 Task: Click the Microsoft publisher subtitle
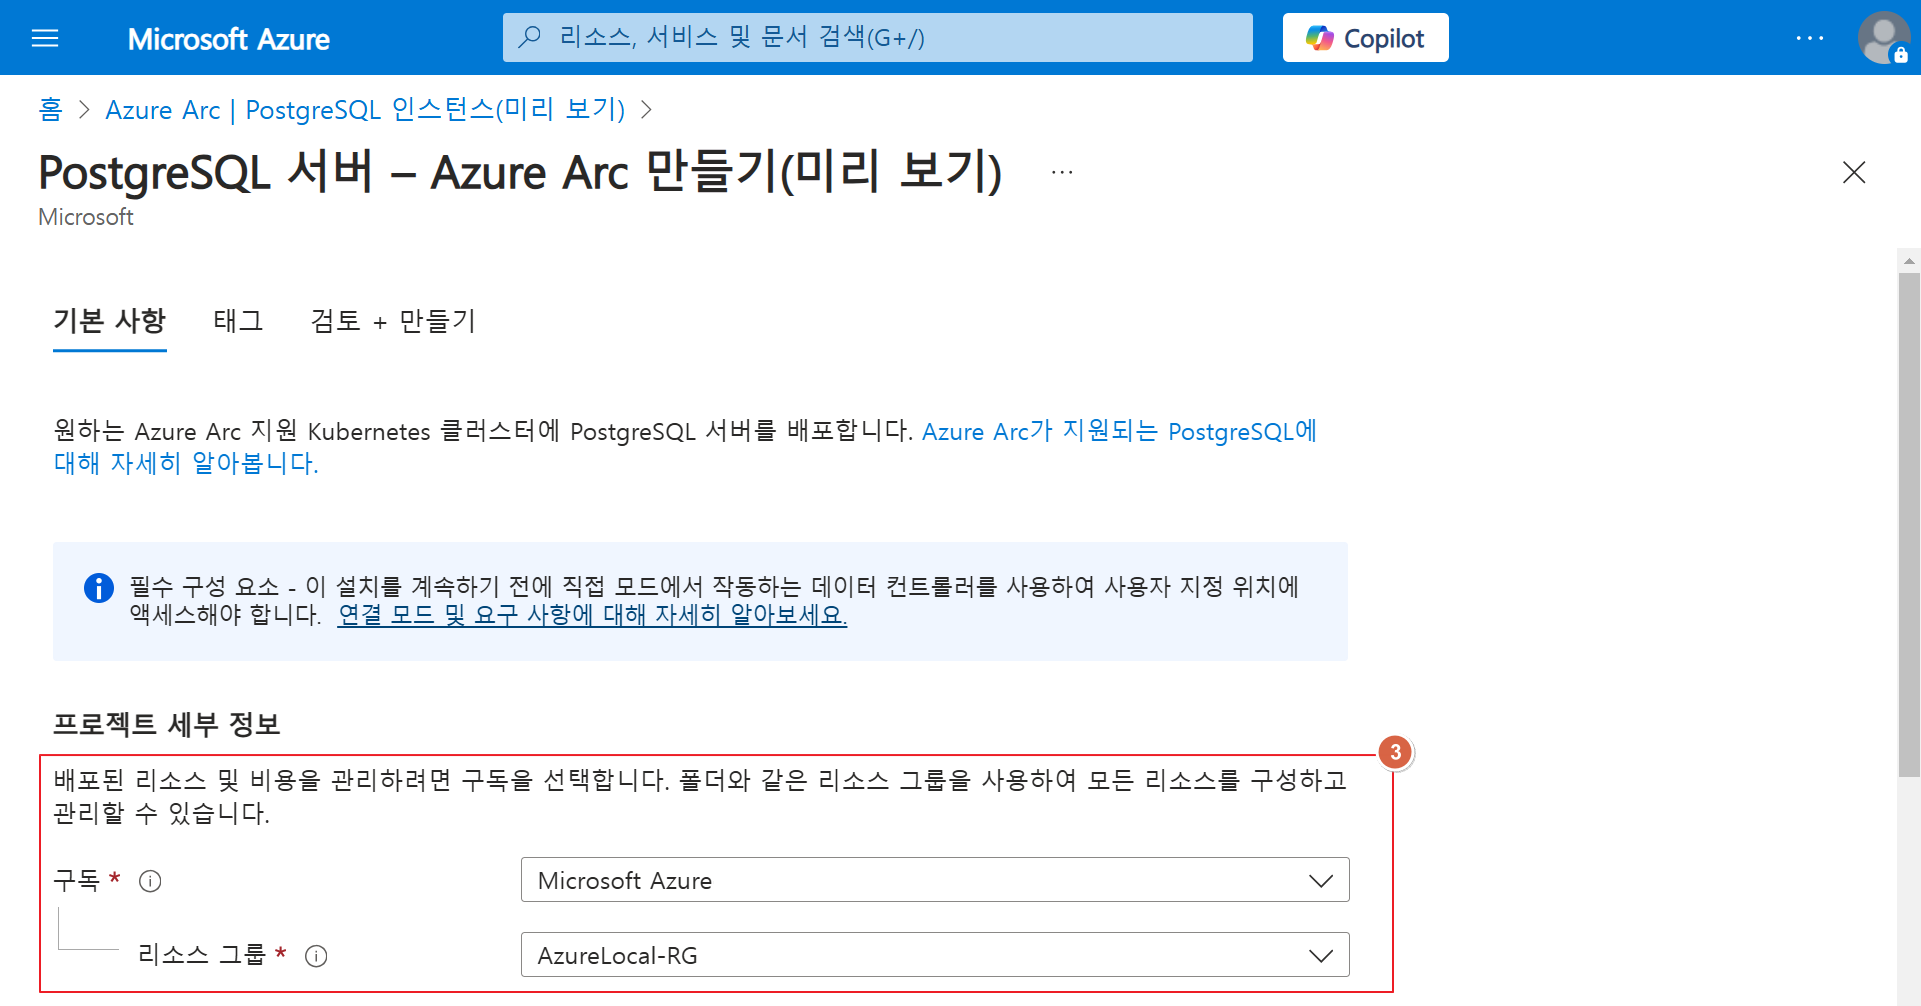pos(86,217)
